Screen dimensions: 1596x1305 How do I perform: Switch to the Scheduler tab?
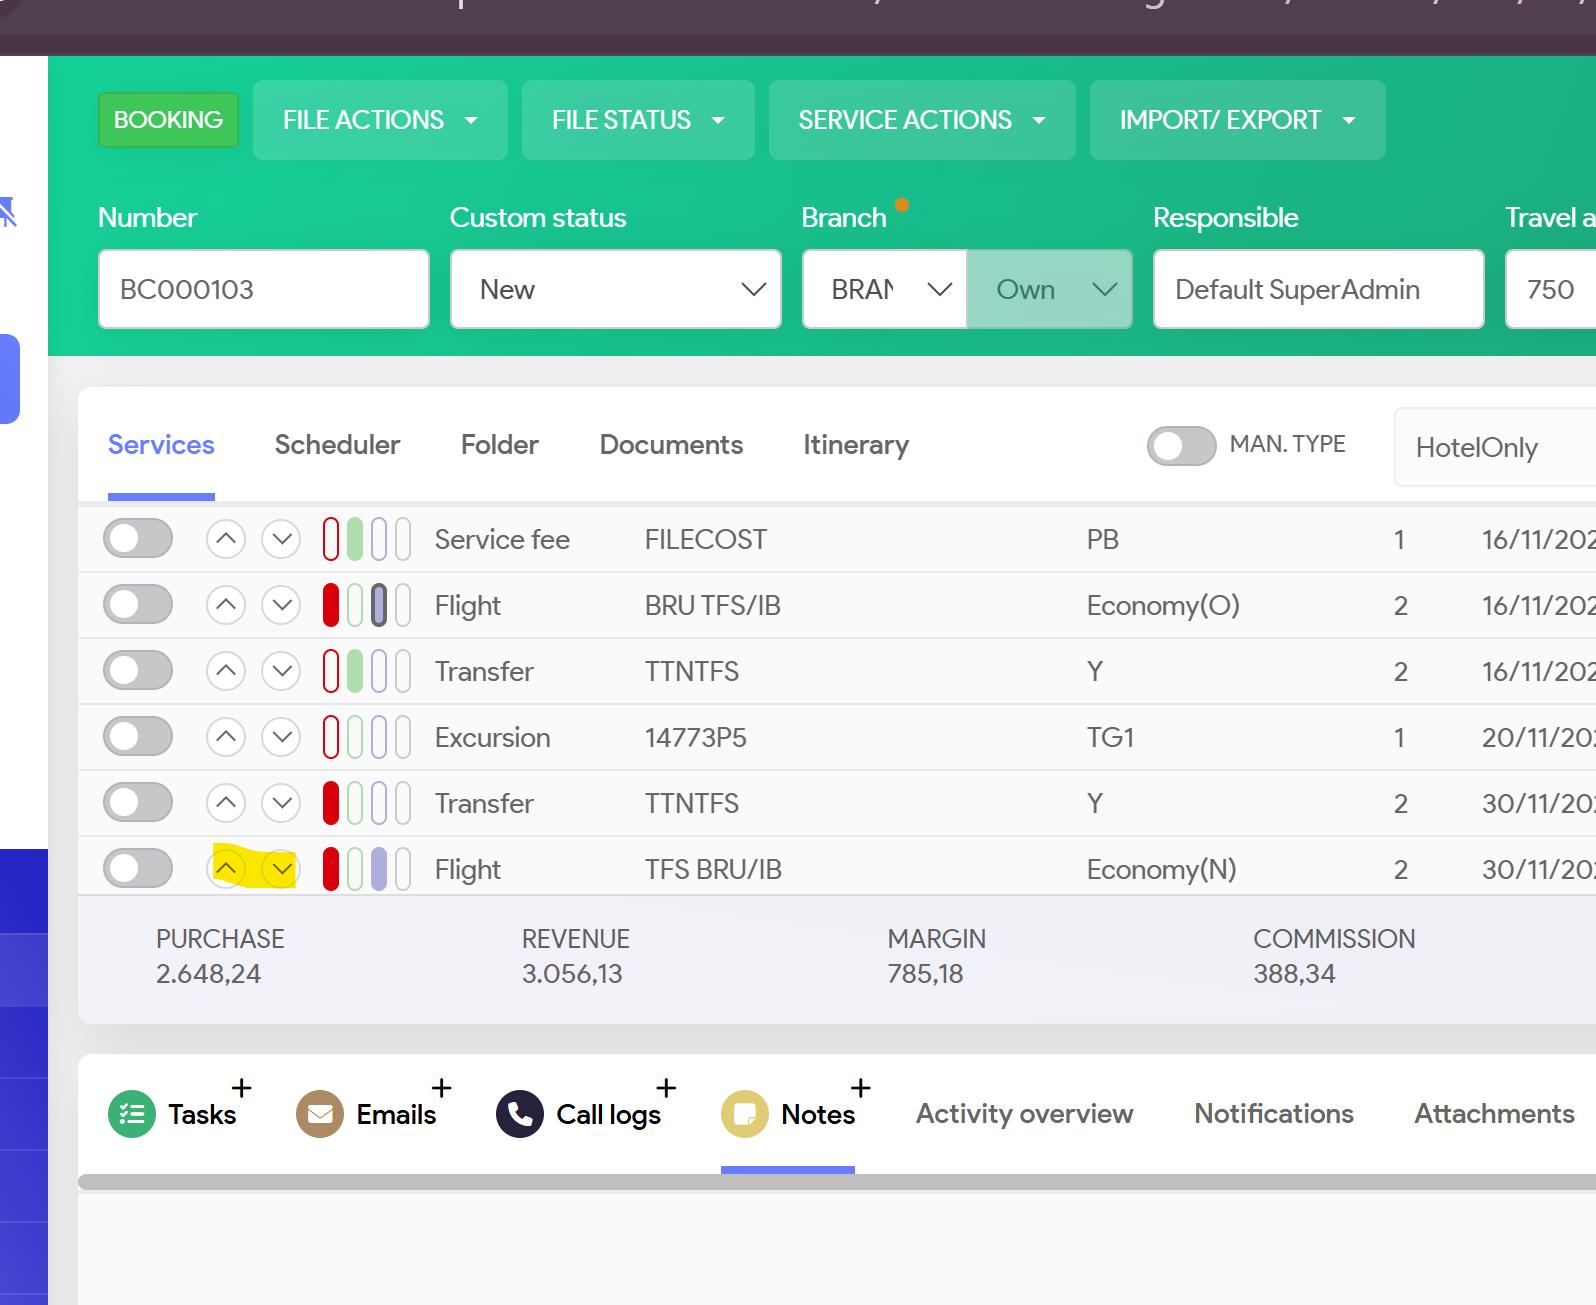pyautogui.click(x=337, y=445)
